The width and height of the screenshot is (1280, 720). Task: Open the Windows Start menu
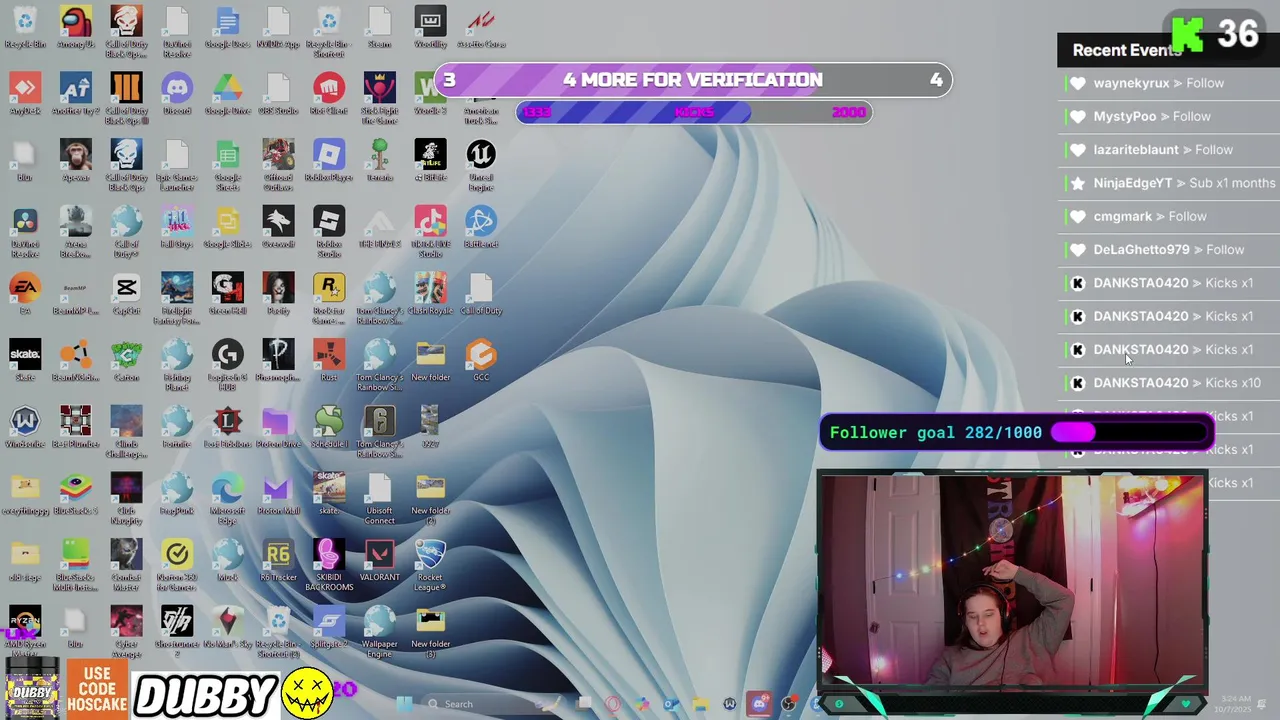pyautogui.click(x=404, y=704)
